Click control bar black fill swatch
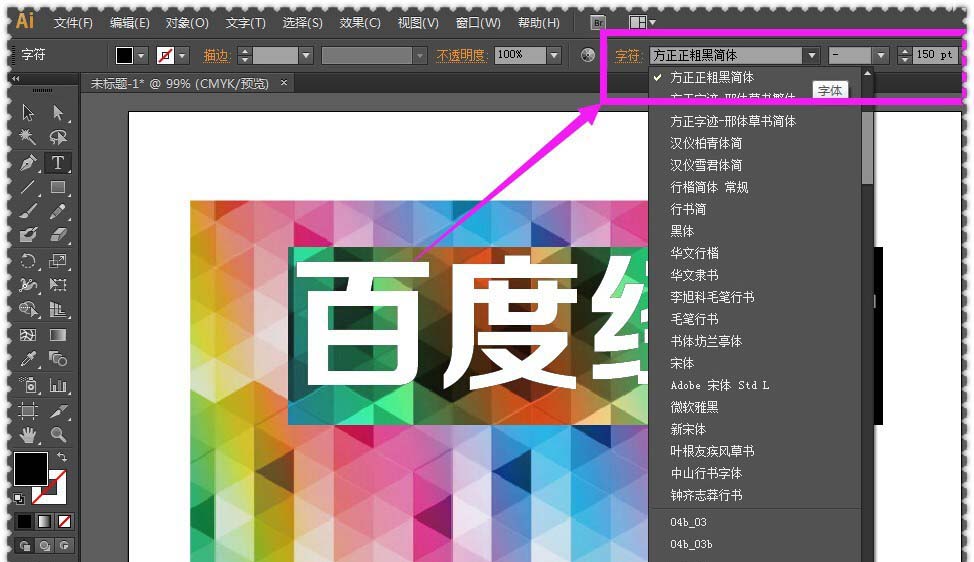 [x=124, y=55]
